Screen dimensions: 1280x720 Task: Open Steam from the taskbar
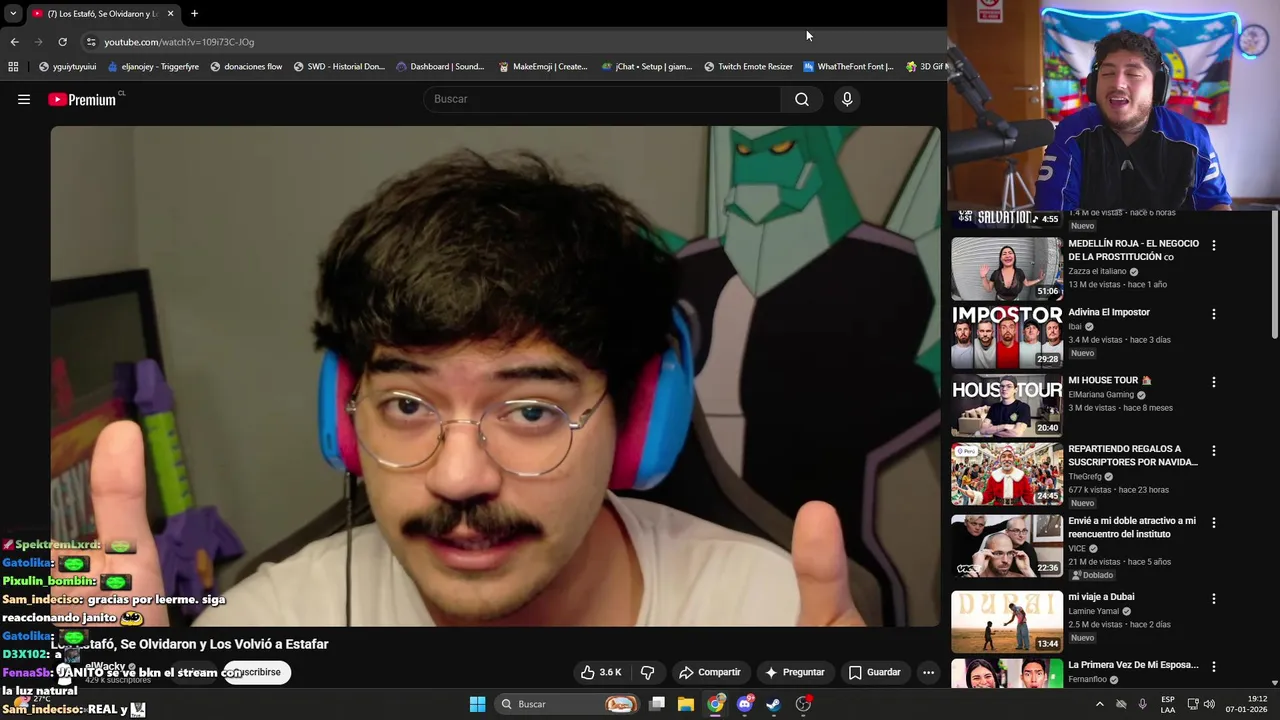[x=774, y=704]
